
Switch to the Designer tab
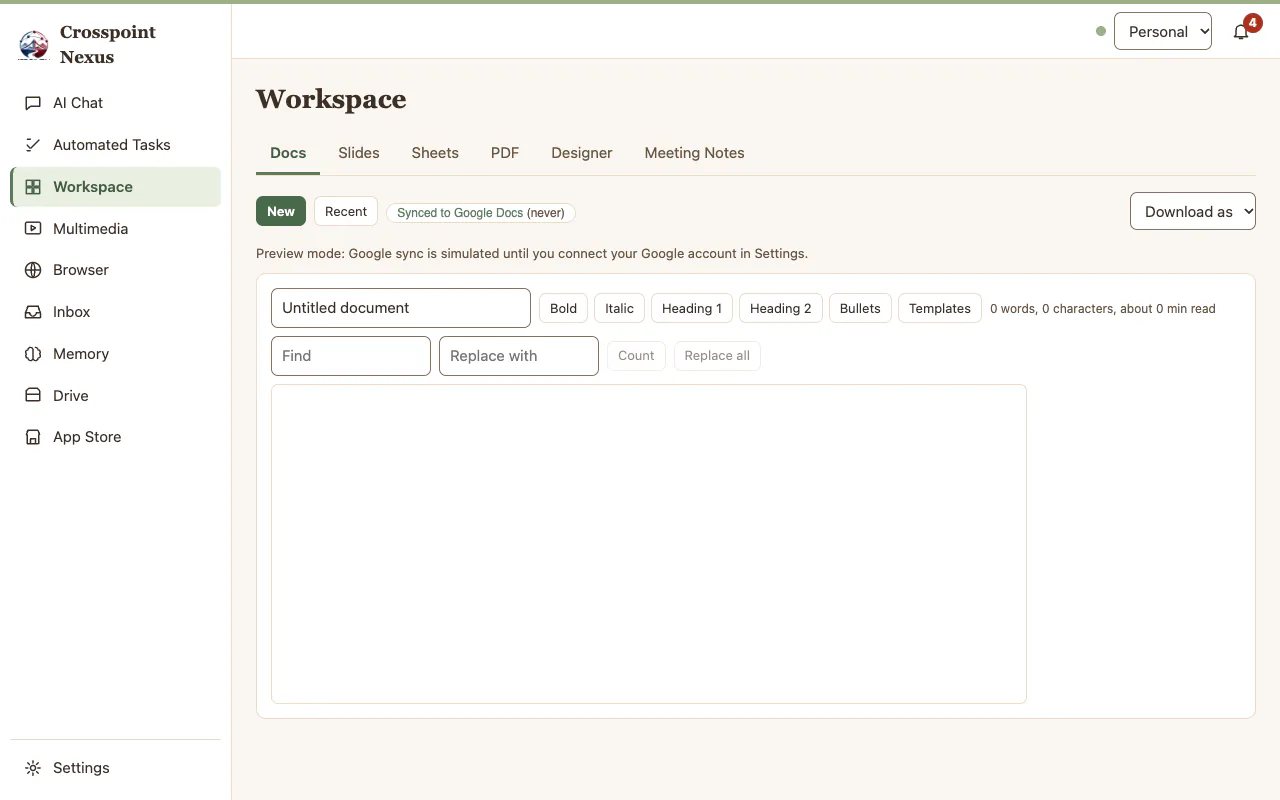(x=582, y=153)
